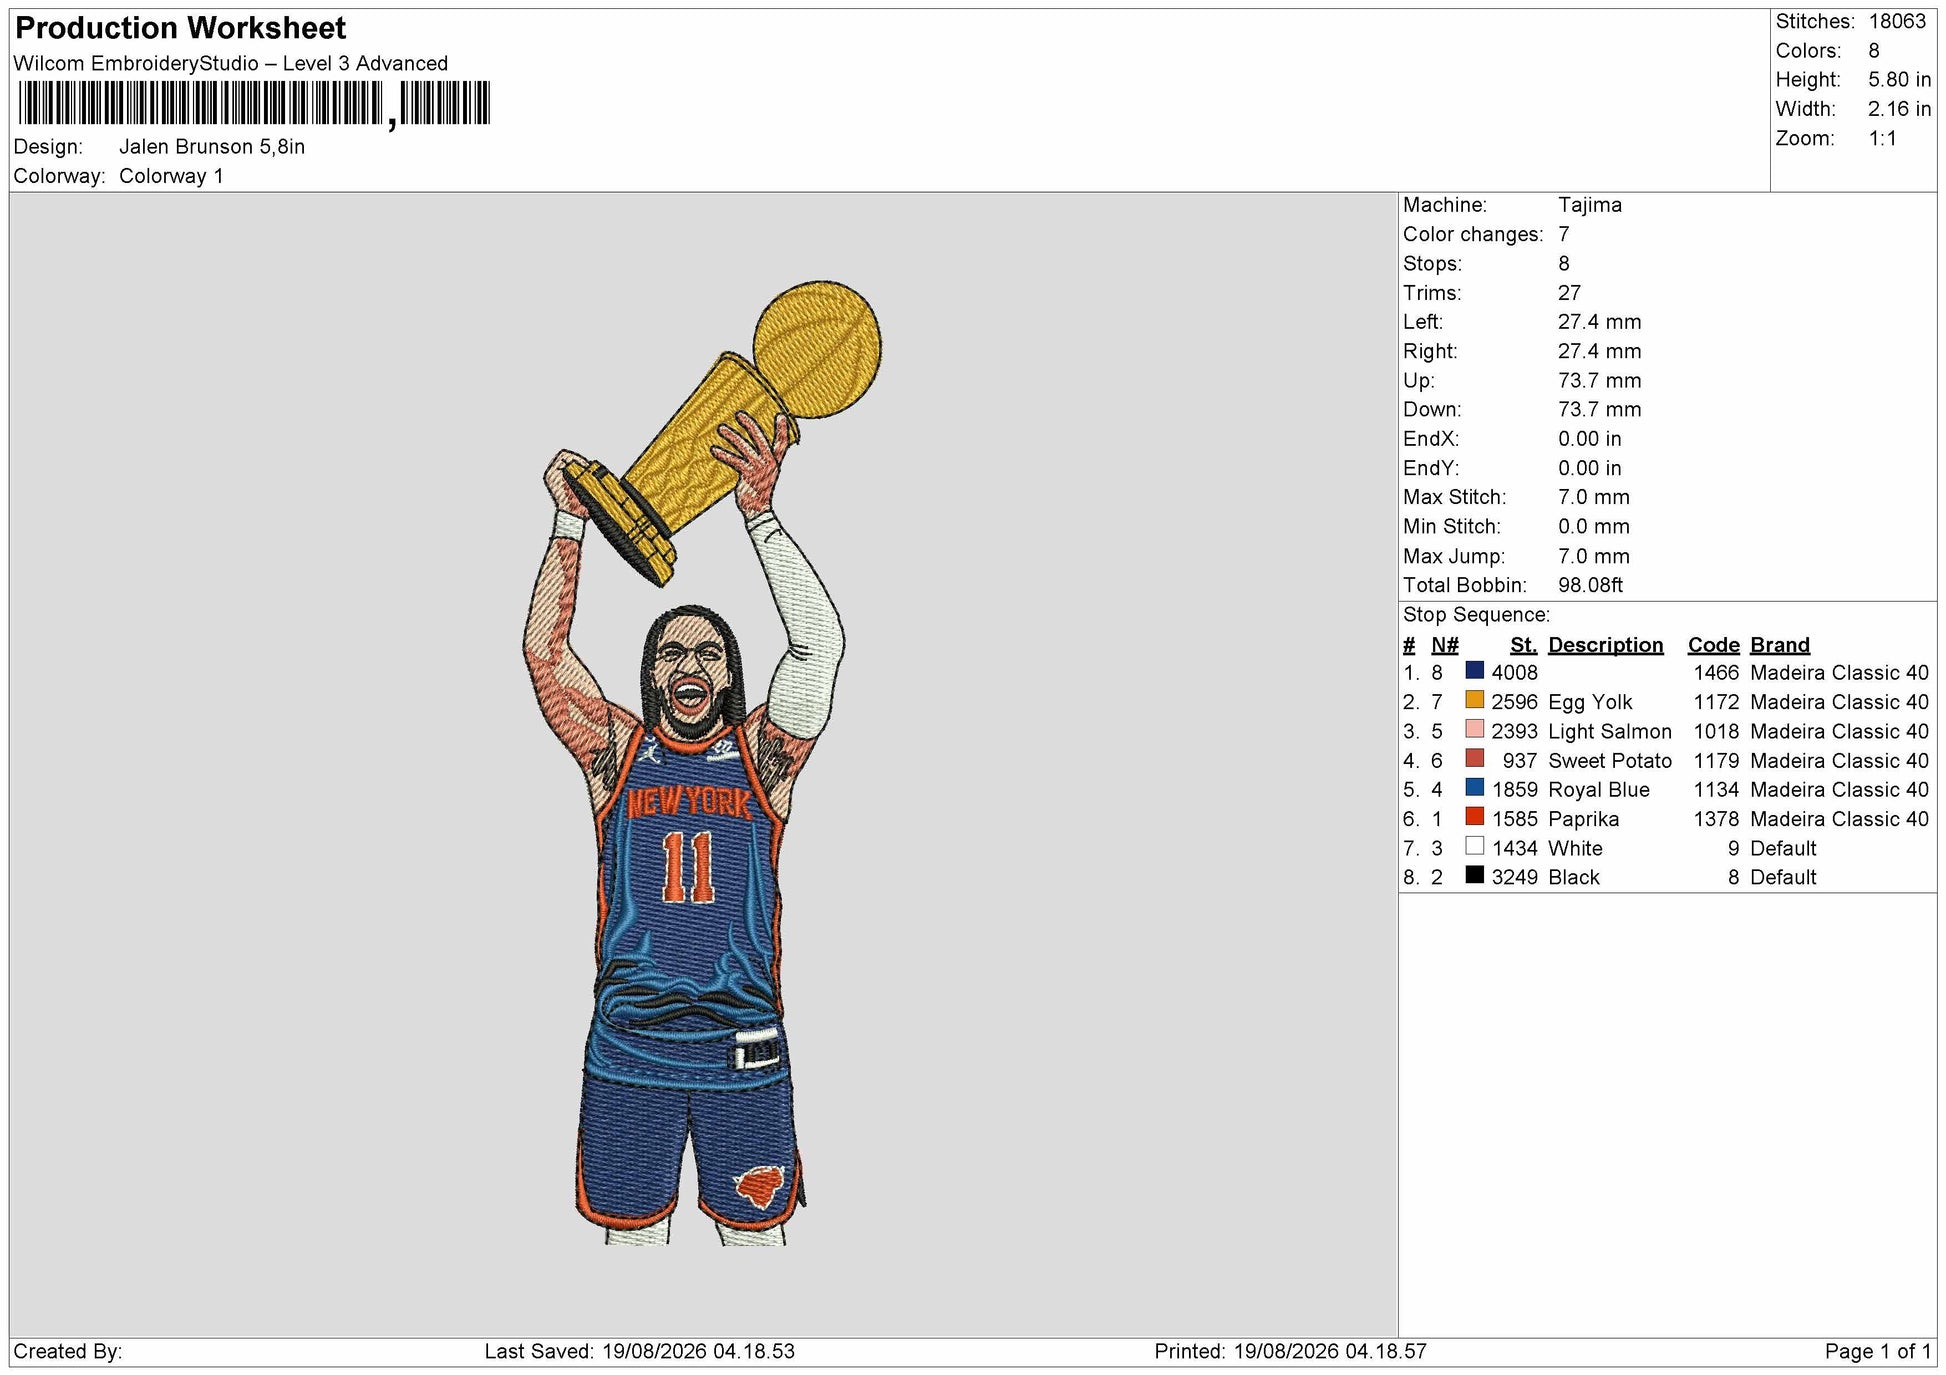Image resolution: width=1946 pixels, height=1375 pixels.
Task: Select the height value "5.80 in"
Action: (x=1899, y=80)
